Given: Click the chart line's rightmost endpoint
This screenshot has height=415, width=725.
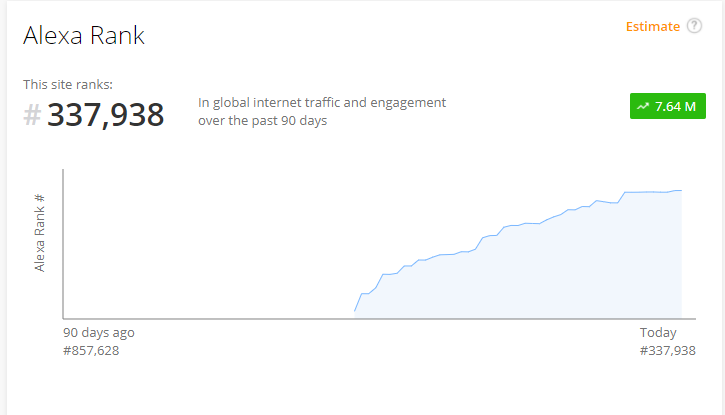Looking at the screenshot, I should [x=682, y=190].
